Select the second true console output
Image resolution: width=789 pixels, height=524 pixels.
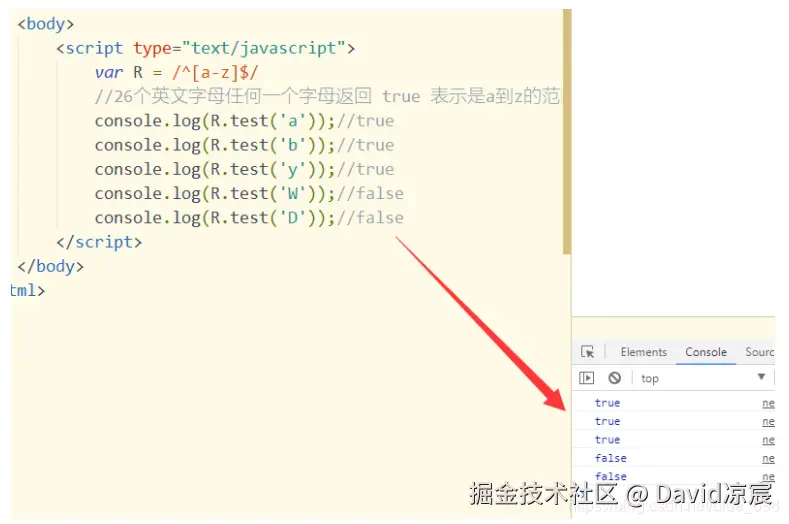point(607,421)
